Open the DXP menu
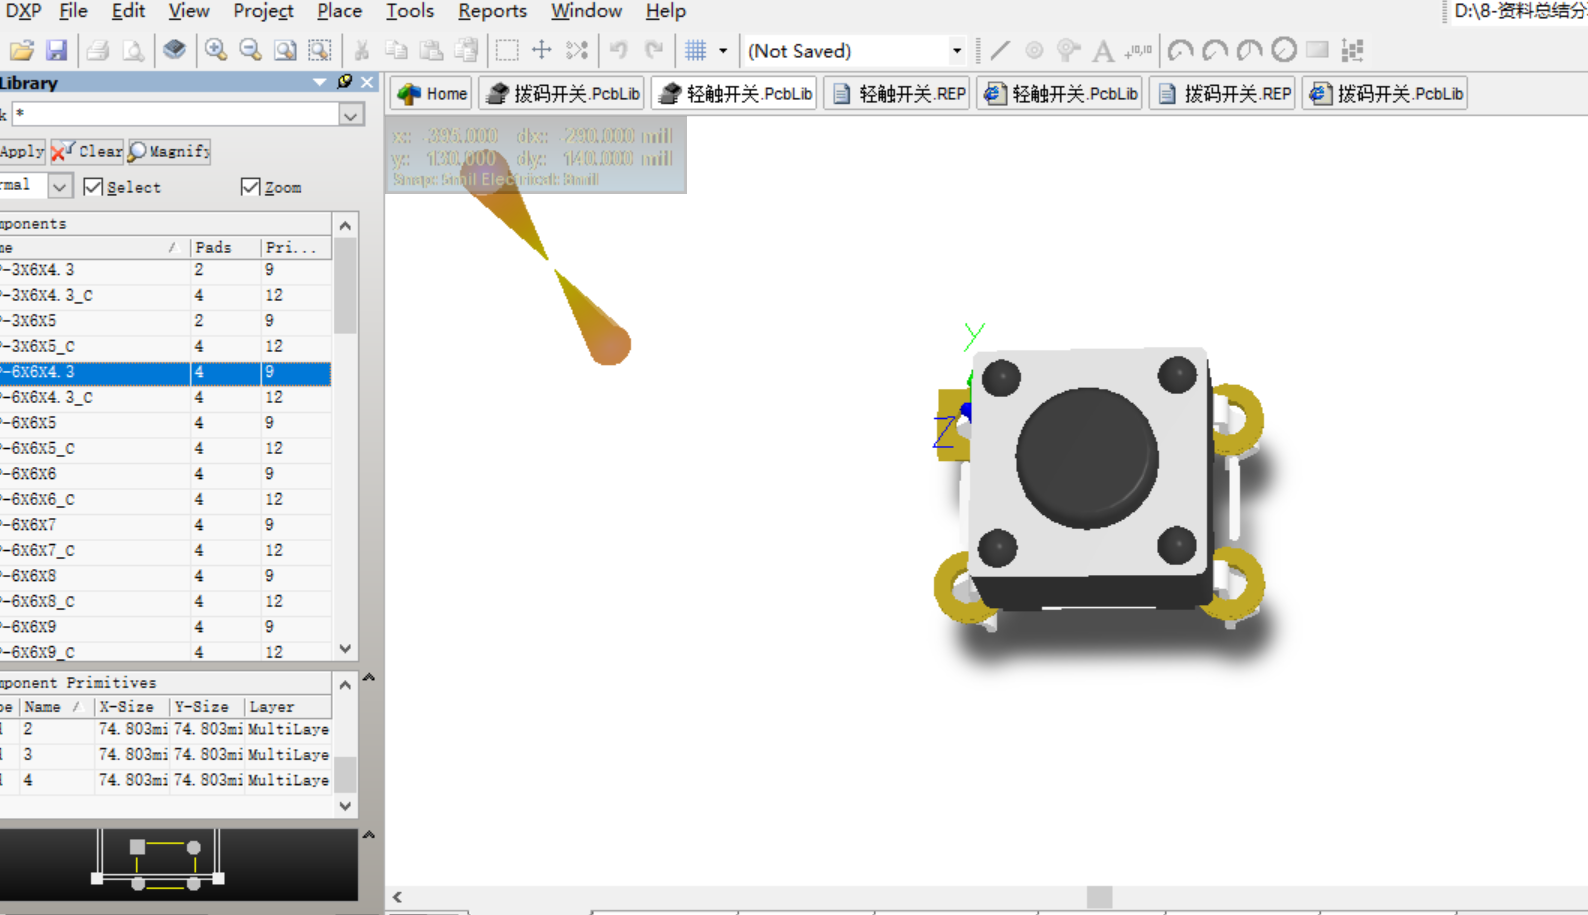 24,11
